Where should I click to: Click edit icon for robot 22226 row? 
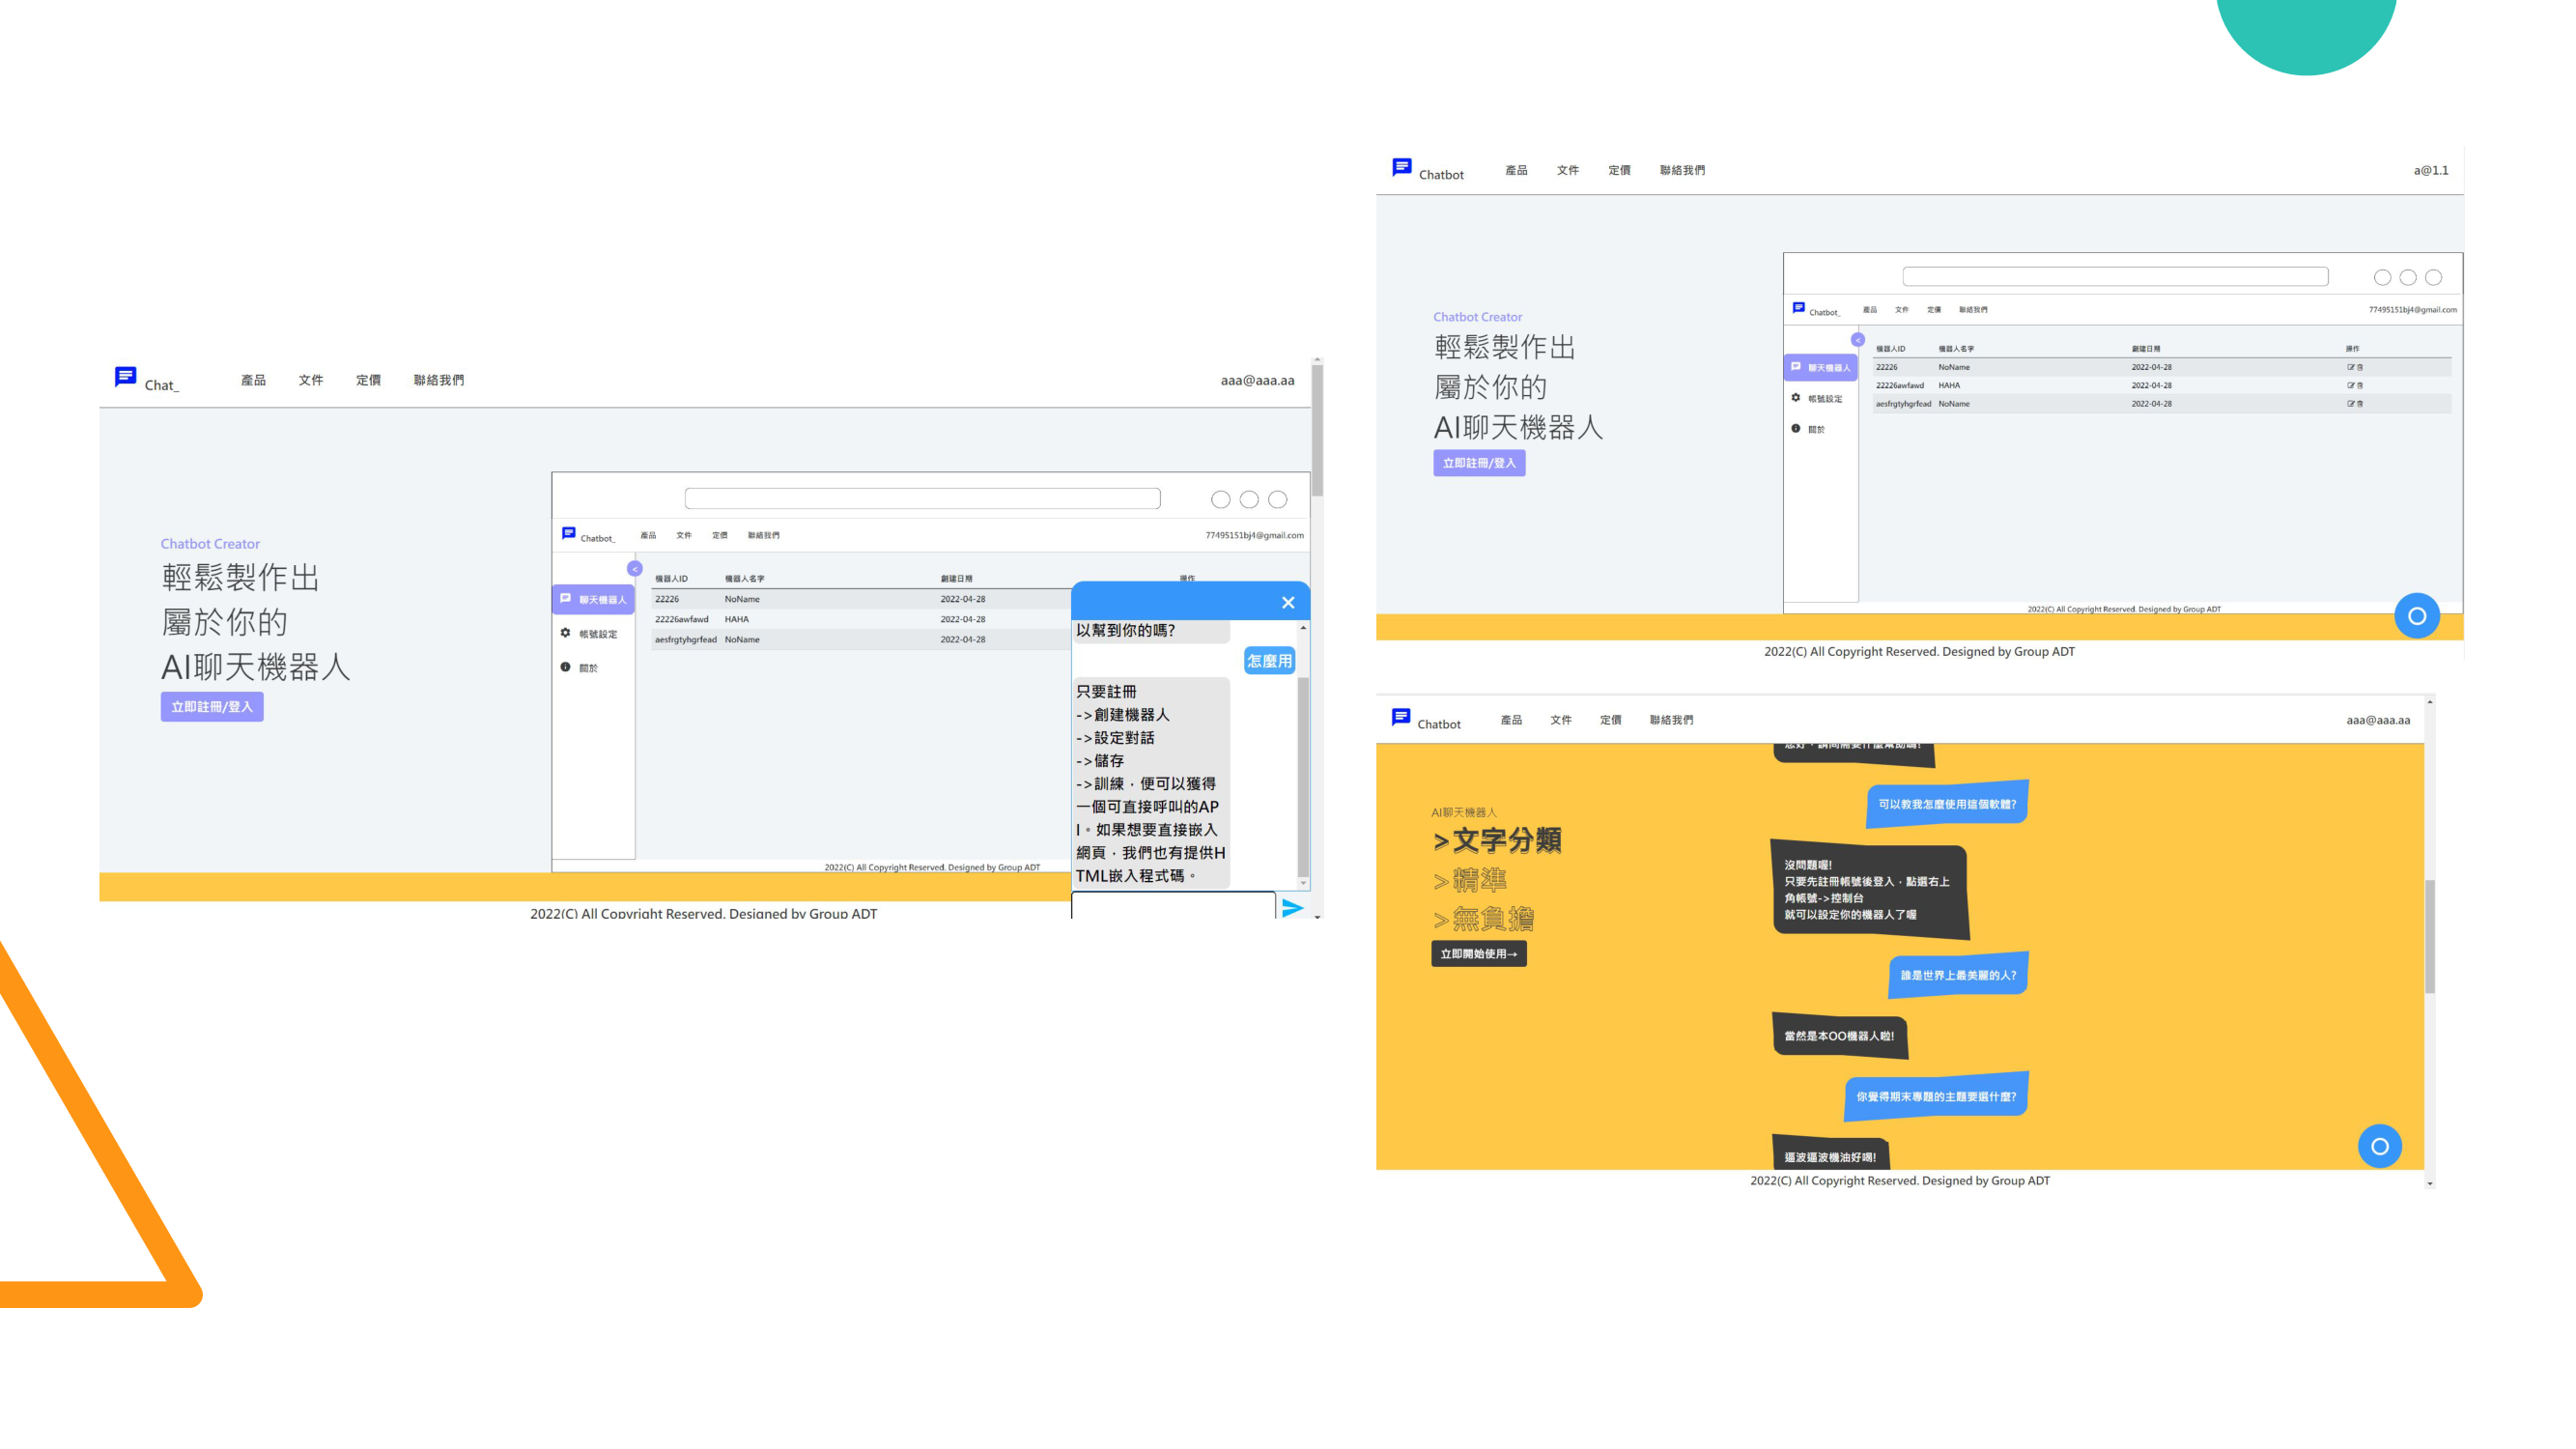point(2351,367)
